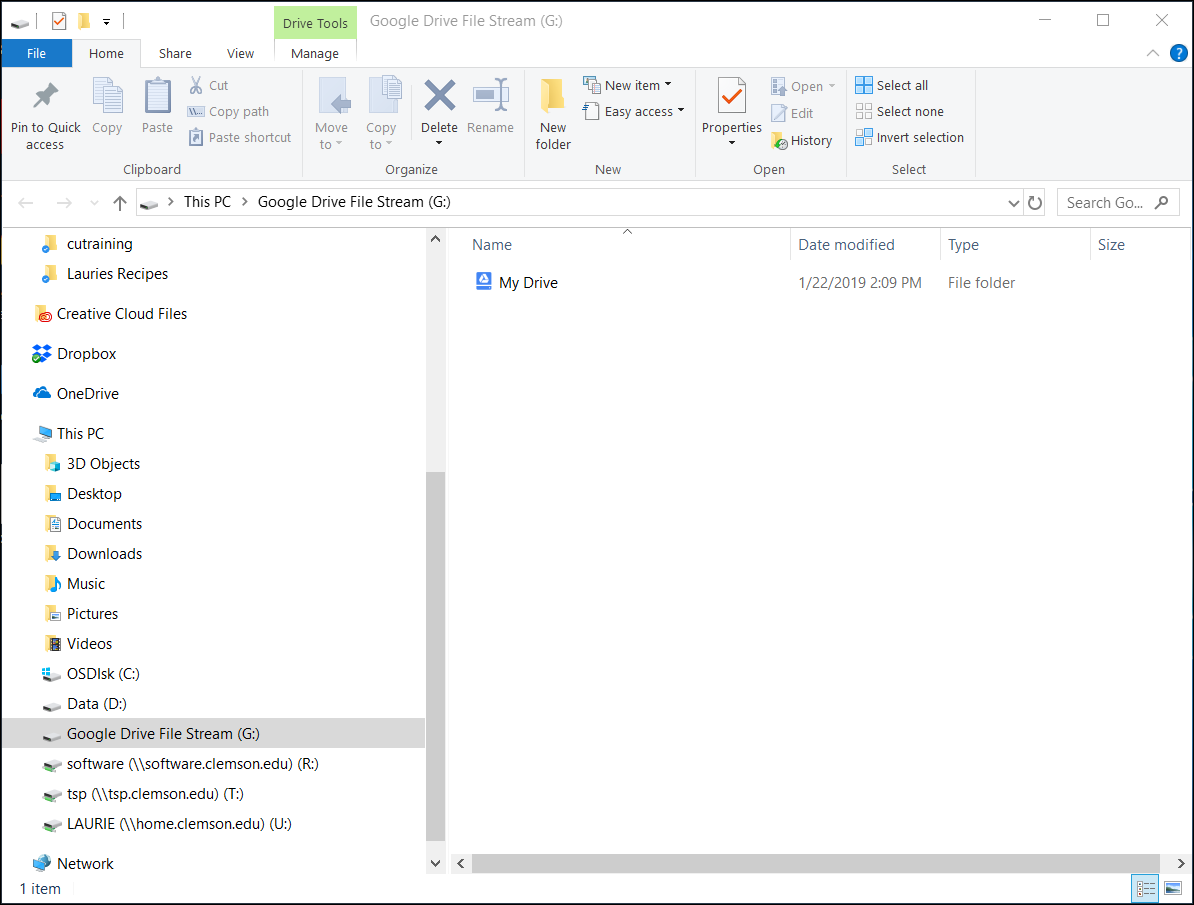Click the Paste clipboard icon
Screen dimensions: 1194x905
[x=158, y=96]
